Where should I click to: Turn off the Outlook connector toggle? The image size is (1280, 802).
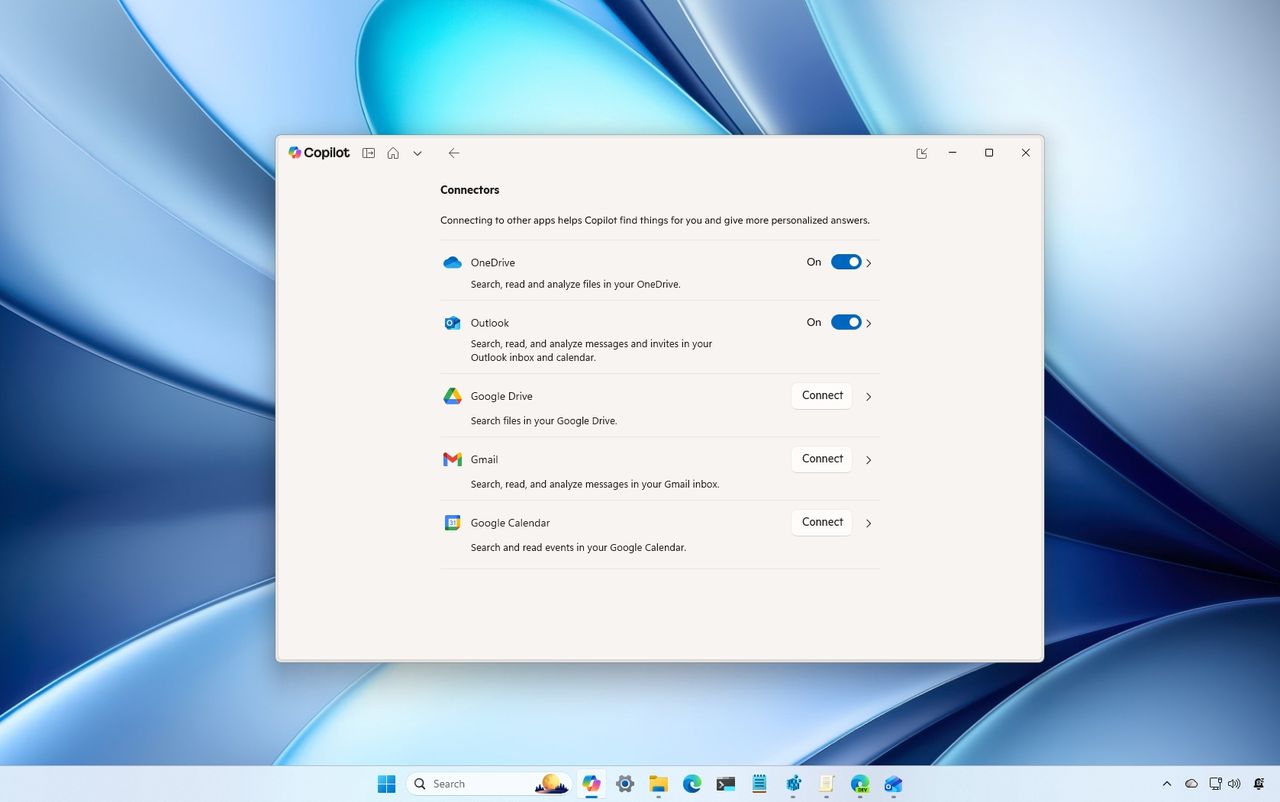coord(846,322)
